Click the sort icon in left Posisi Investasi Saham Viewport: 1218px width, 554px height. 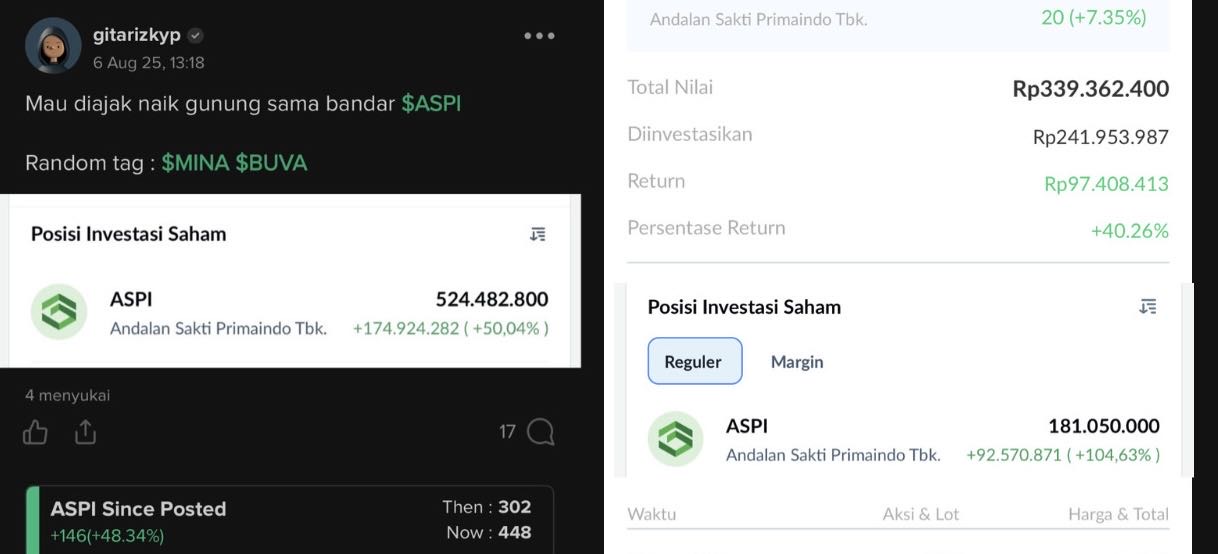point(538,234)
